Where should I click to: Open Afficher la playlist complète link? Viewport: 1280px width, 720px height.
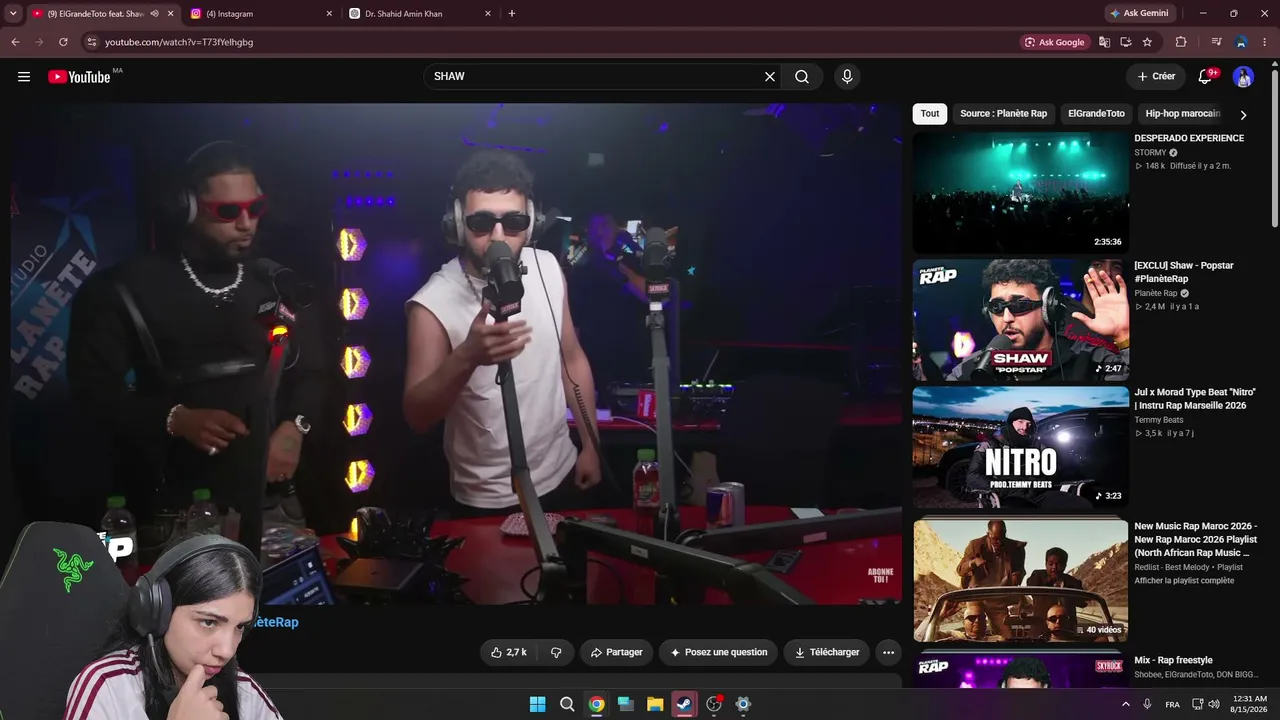(1184, 581)
